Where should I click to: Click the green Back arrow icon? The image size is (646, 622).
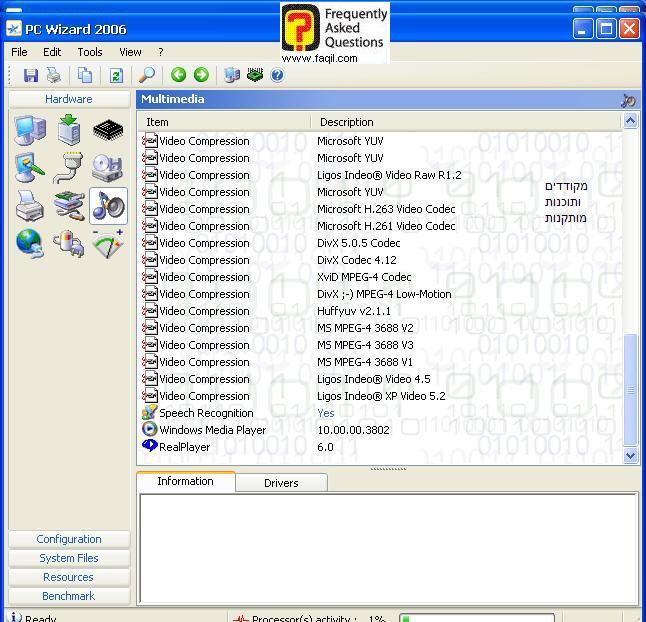click(x=178, y=75)
